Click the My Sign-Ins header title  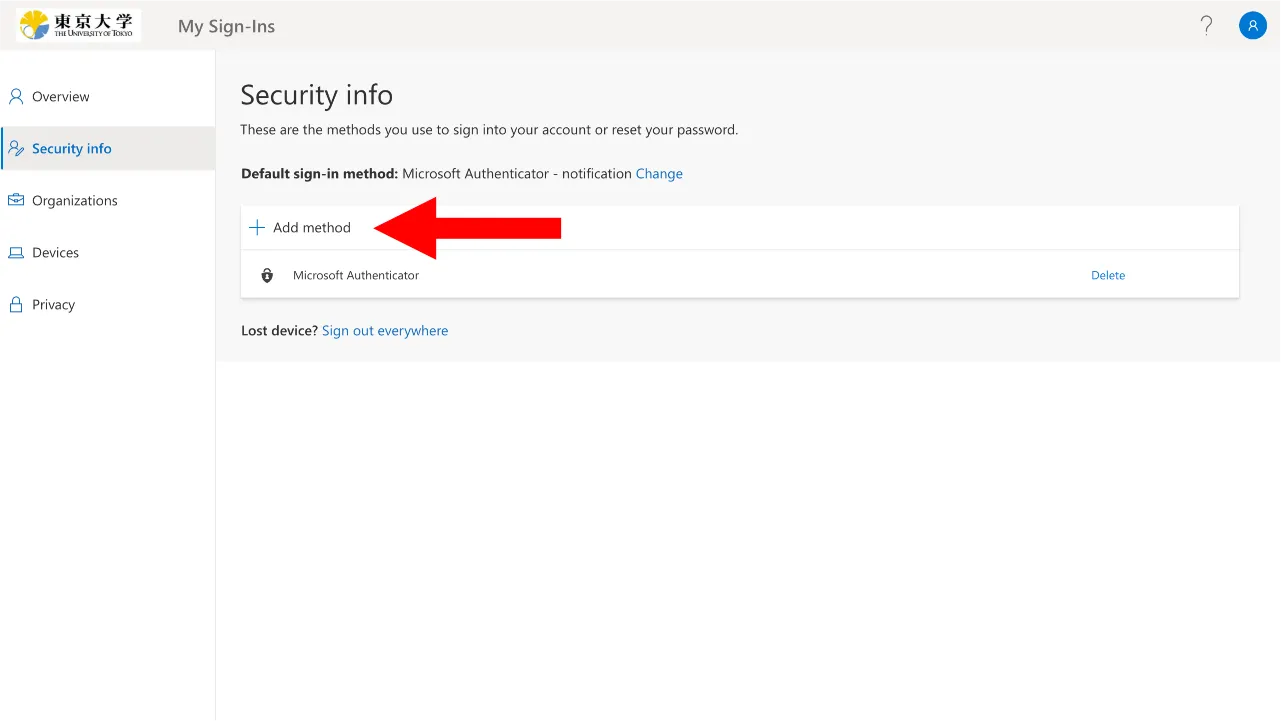pos(226,27)
